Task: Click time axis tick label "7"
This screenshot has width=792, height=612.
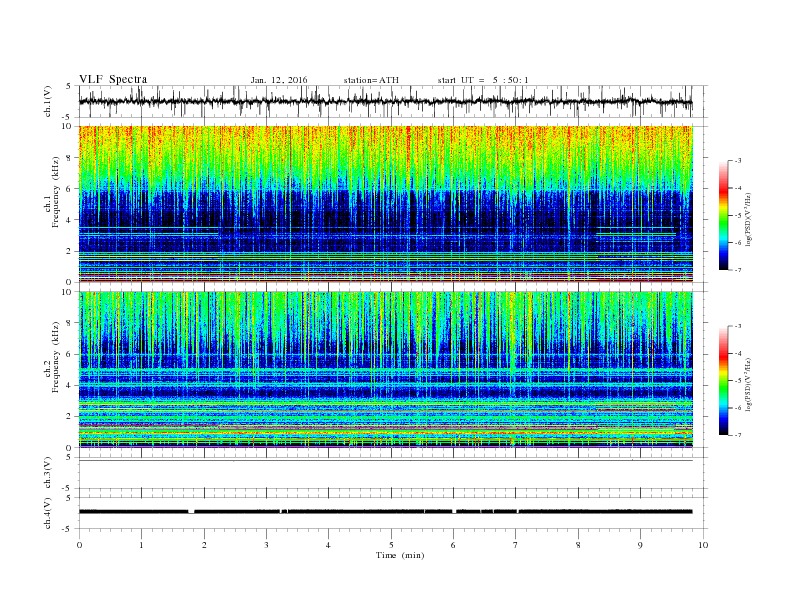Action: pyautogui.click(x=516, y=545)
